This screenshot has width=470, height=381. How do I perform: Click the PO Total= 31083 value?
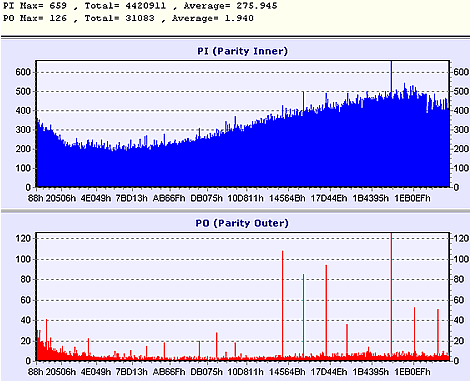click(x=120, y=18)
